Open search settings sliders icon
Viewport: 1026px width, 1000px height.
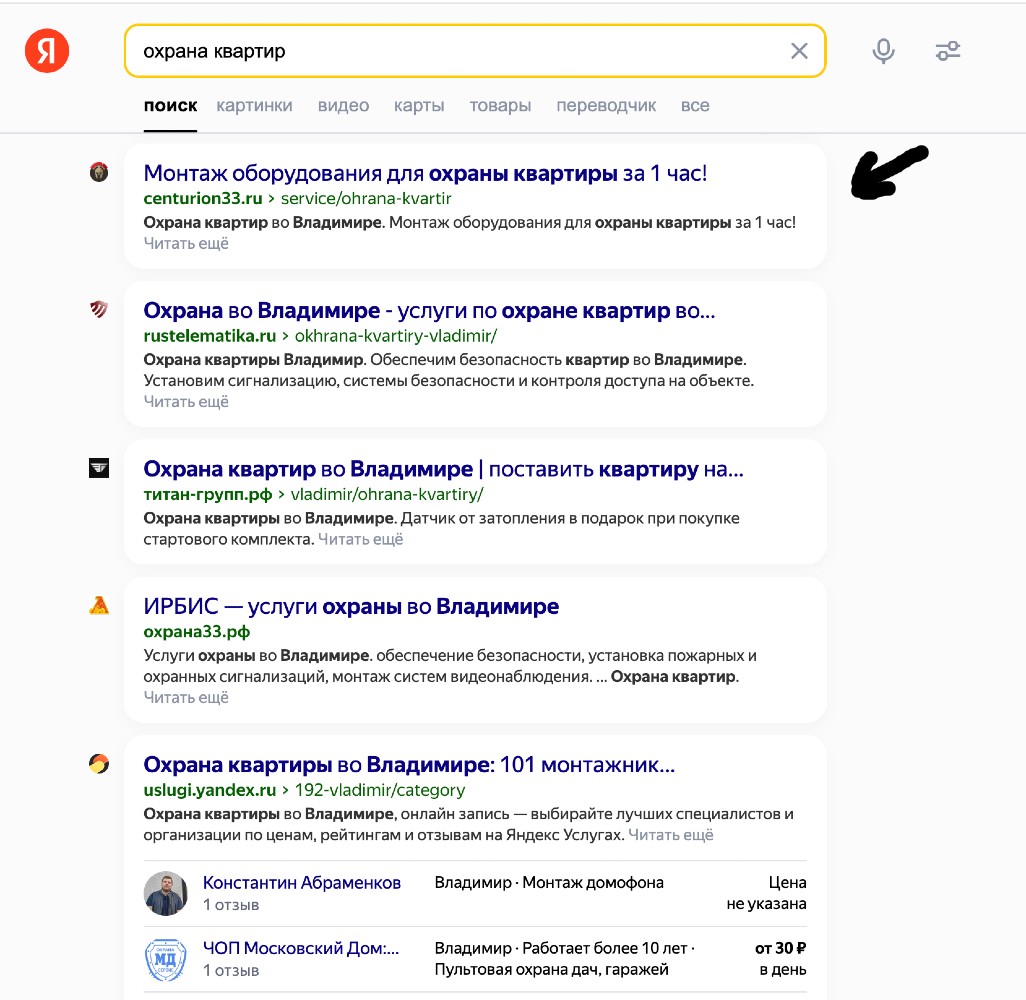tap(947, 51)
